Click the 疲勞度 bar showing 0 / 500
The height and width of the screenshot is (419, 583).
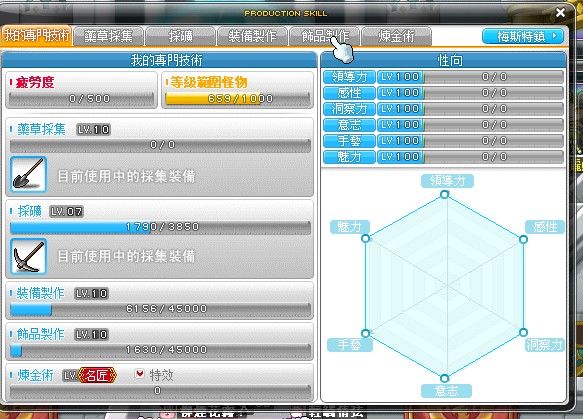(x=81, y=99)
